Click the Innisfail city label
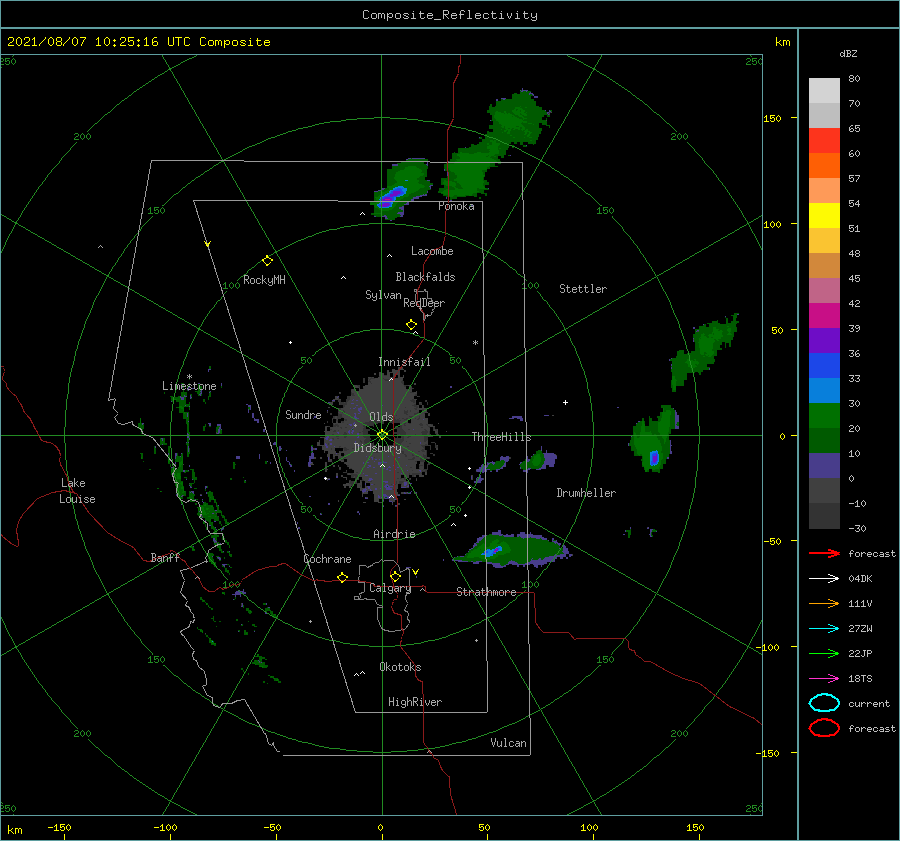The width and height of the screenshot is (900, 841). pos(404,362)
